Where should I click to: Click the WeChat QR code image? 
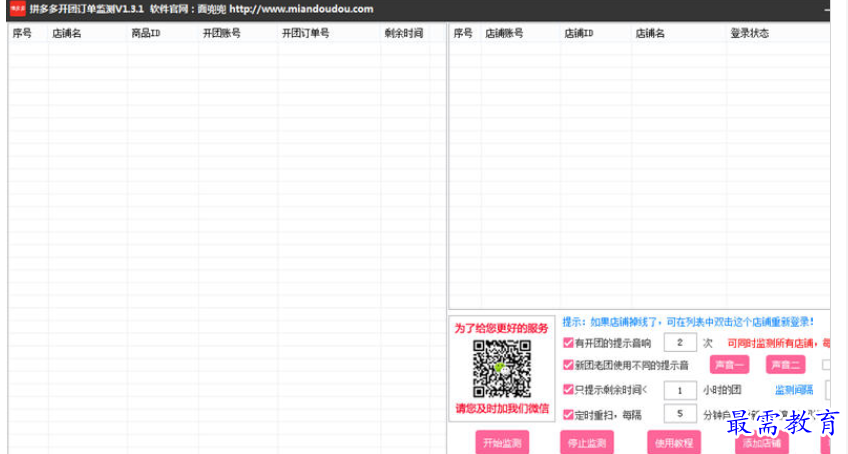click(502, 369)
